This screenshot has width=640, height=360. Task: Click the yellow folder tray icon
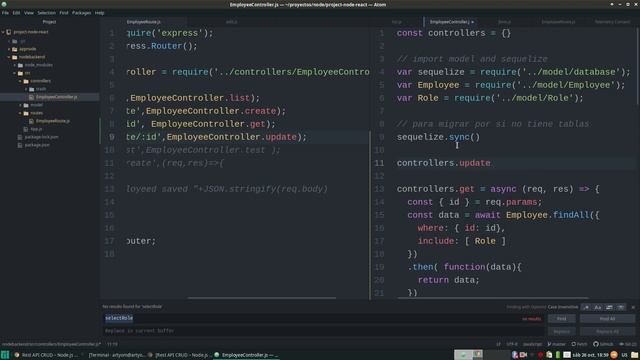click(635, 355)
